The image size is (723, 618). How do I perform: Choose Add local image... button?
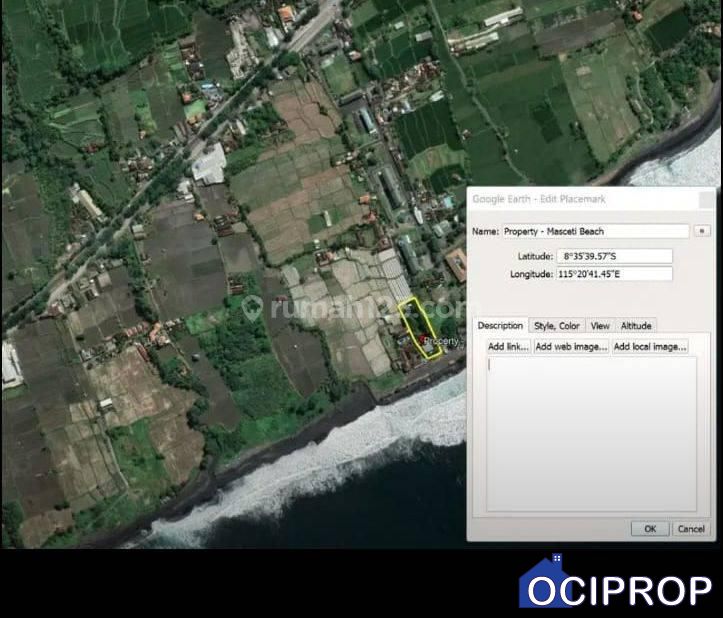650,346
